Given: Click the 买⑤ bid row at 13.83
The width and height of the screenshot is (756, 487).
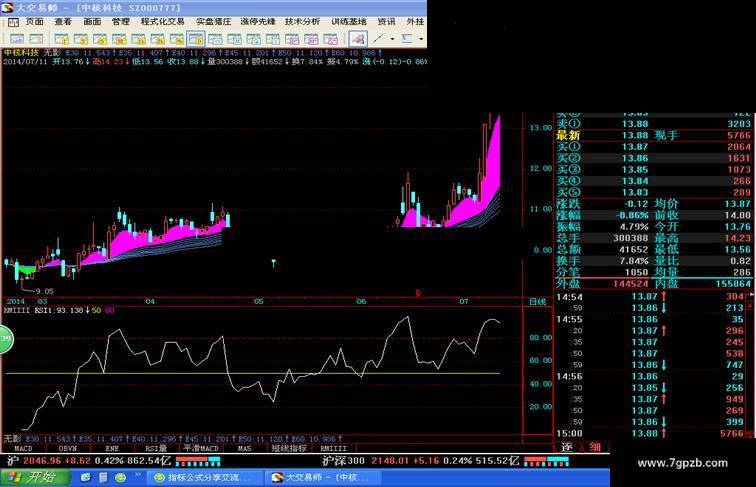Looking at the screenshot, I should click(653, 192).
